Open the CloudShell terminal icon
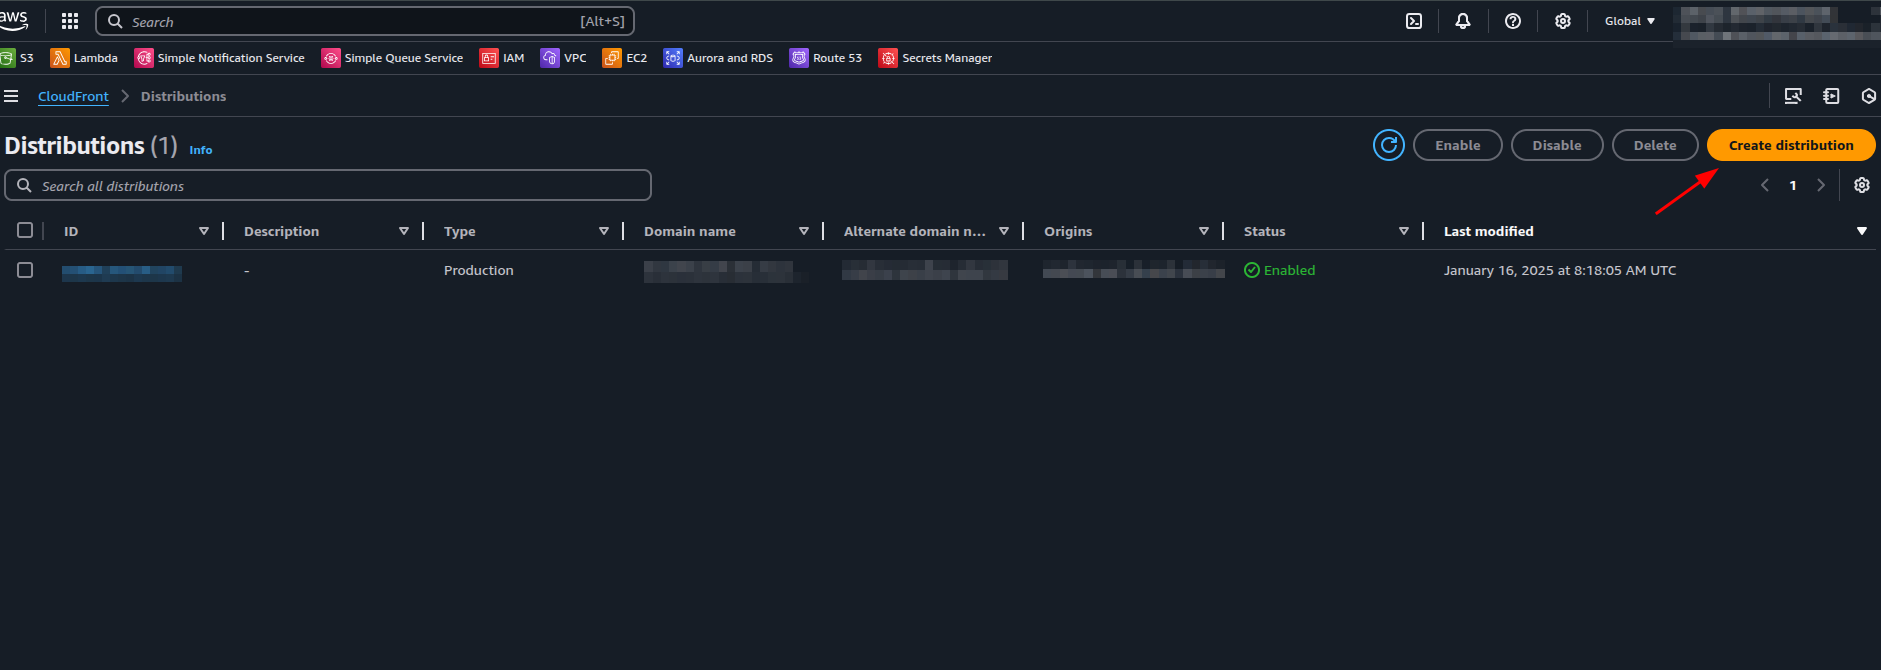The image size is (1881, 670). click(1414, 21)
